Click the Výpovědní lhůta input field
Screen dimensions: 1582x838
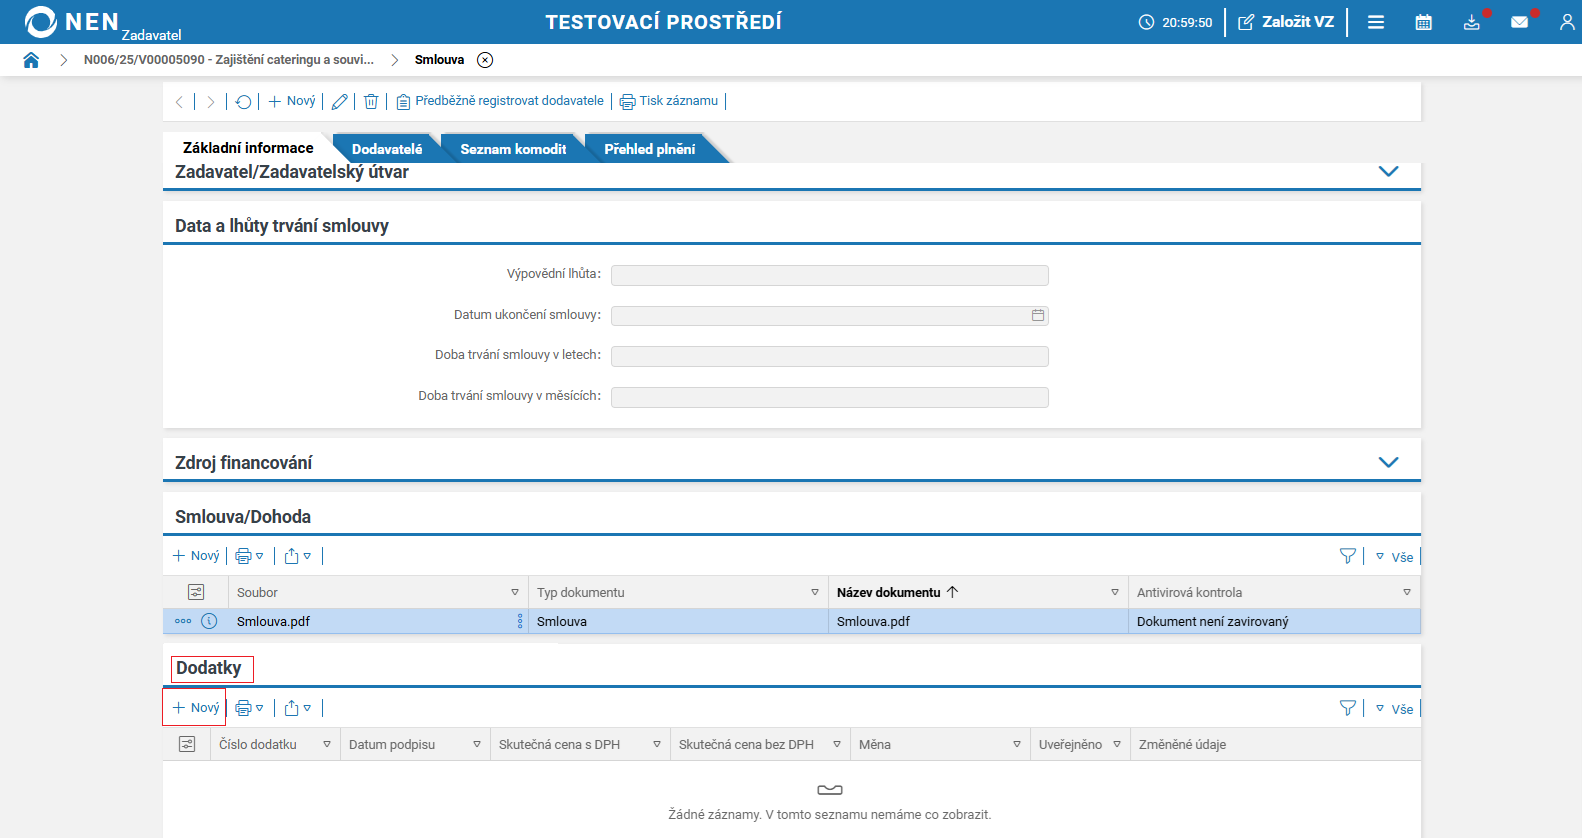[829, 275]
